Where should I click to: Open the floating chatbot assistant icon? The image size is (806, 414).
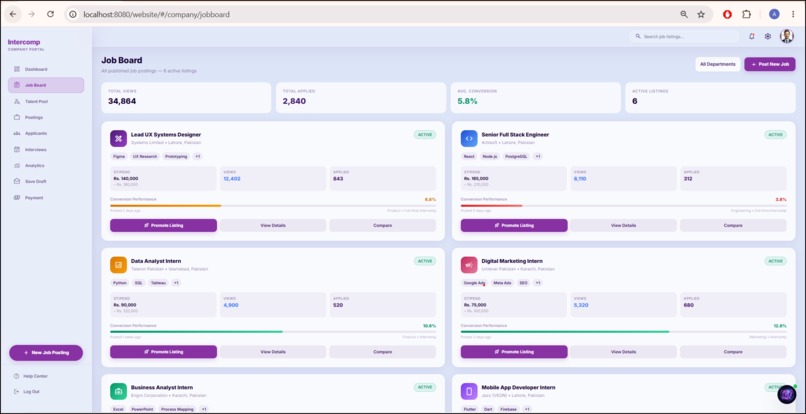tap(786, 394)
